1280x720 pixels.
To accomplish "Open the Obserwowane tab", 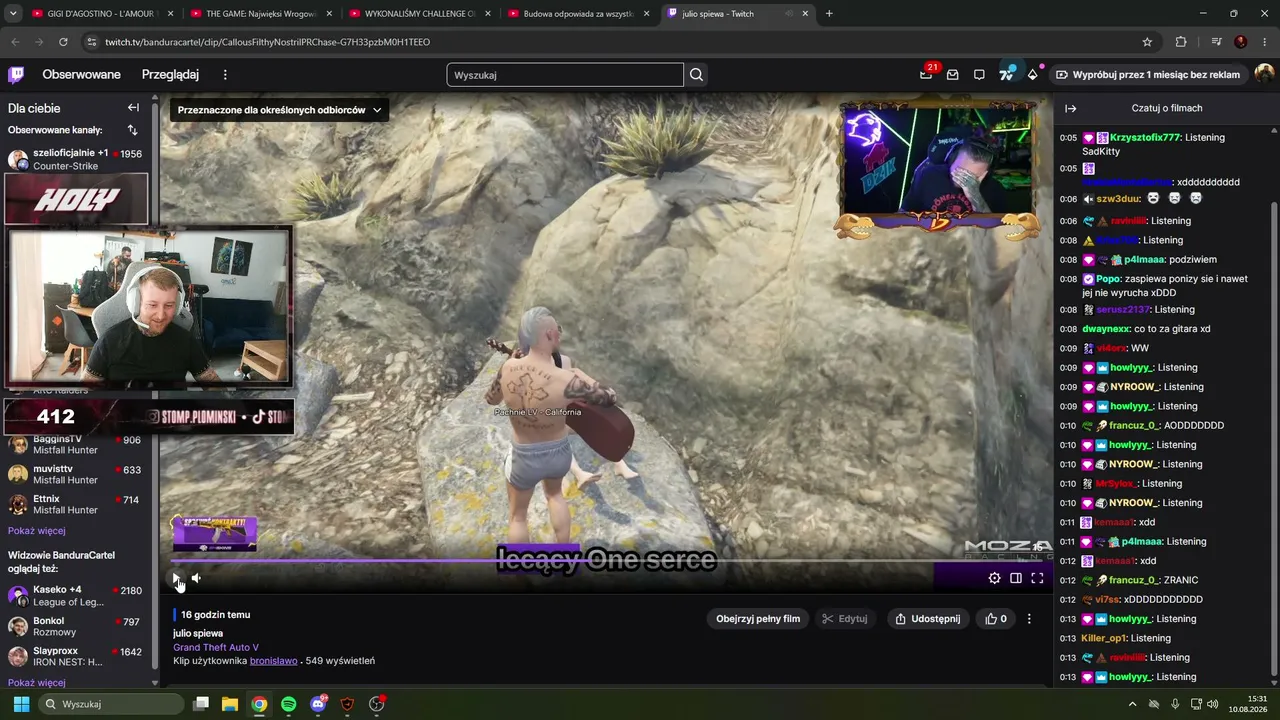I will pos(81,75).
